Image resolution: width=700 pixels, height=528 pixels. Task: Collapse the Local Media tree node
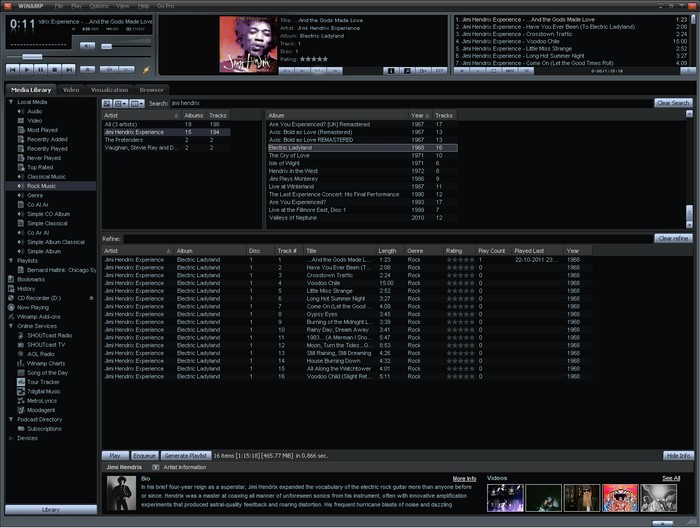click(11, 102)
